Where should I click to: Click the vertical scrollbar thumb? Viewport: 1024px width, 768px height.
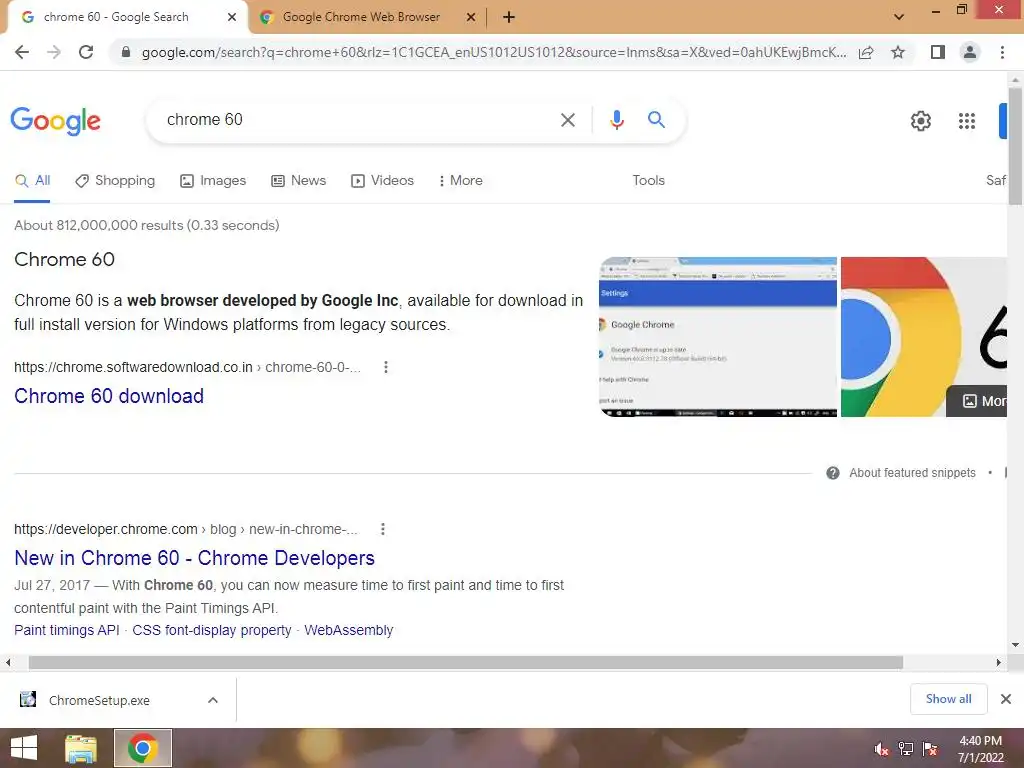click(1015, 146)
